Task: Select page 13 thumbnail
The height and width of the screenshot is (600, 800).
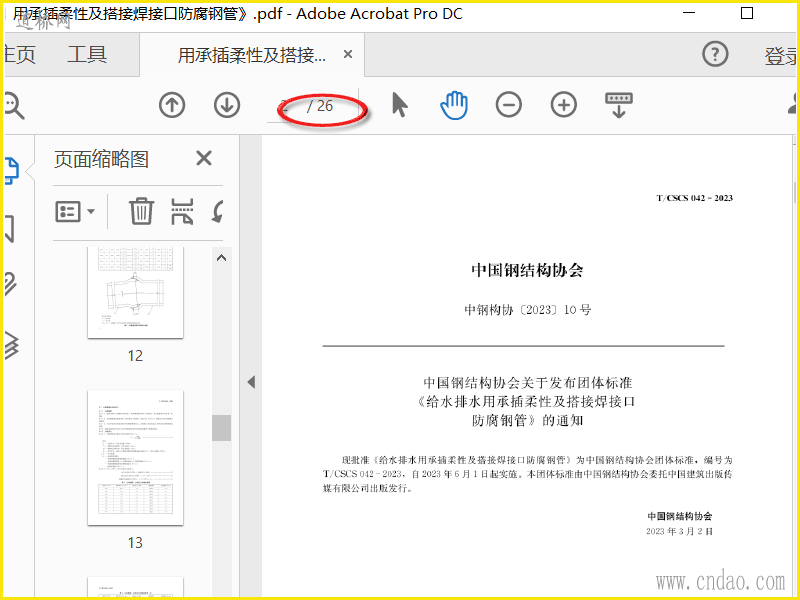Action: click(x=135, y=458)
